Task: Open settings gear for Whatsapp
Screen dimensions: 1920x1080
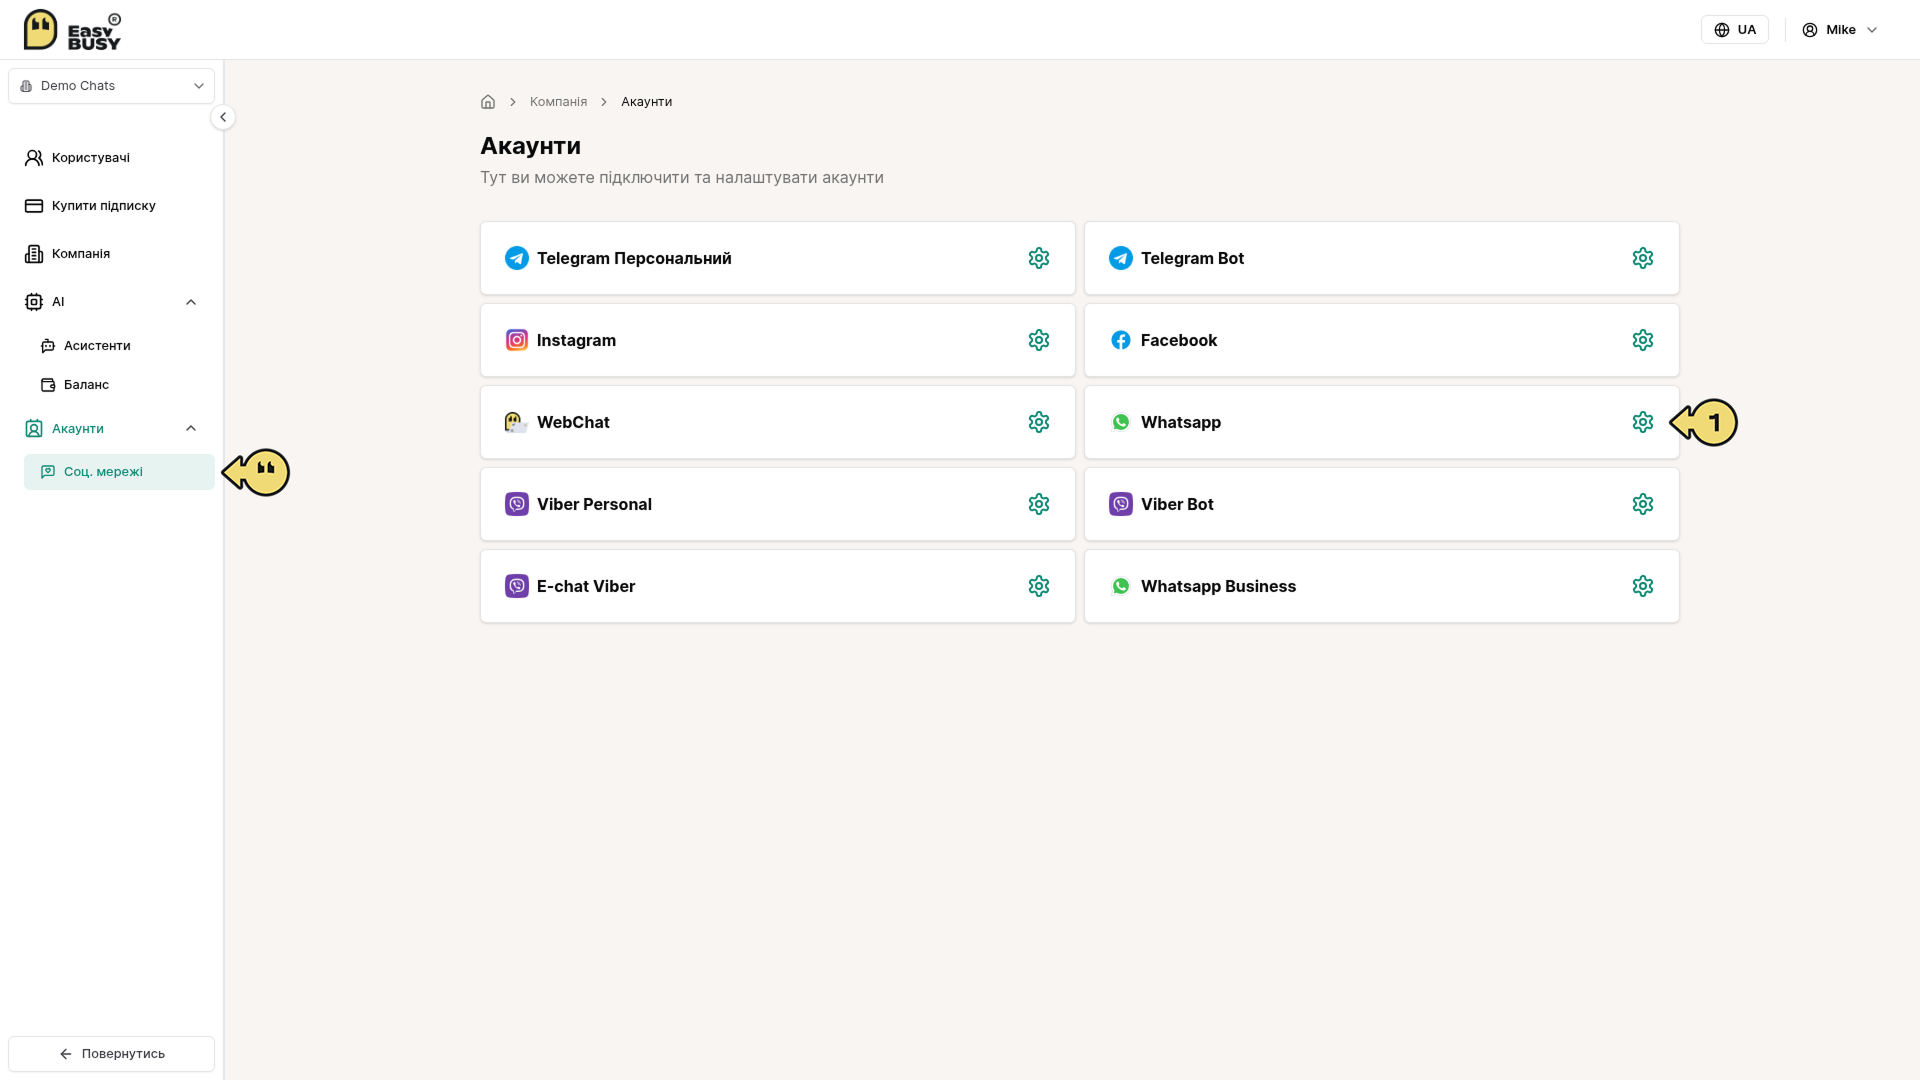Action: coord(1643,422)
